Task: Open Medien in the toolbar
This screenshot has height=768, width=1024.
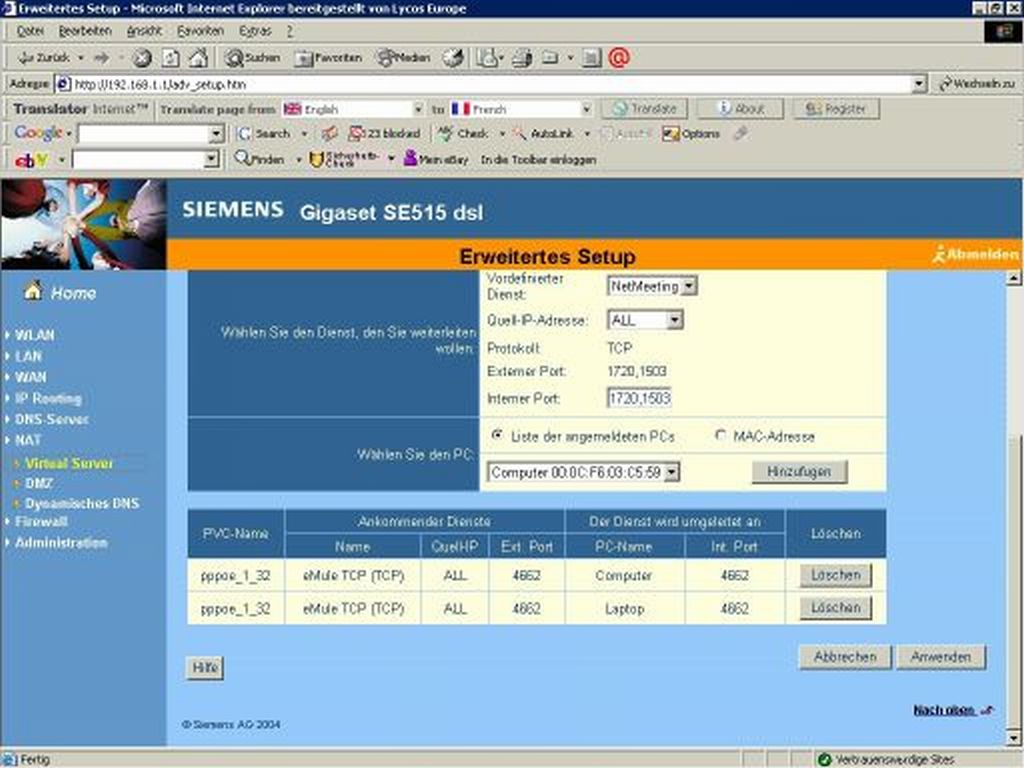Action: [403, 58]
